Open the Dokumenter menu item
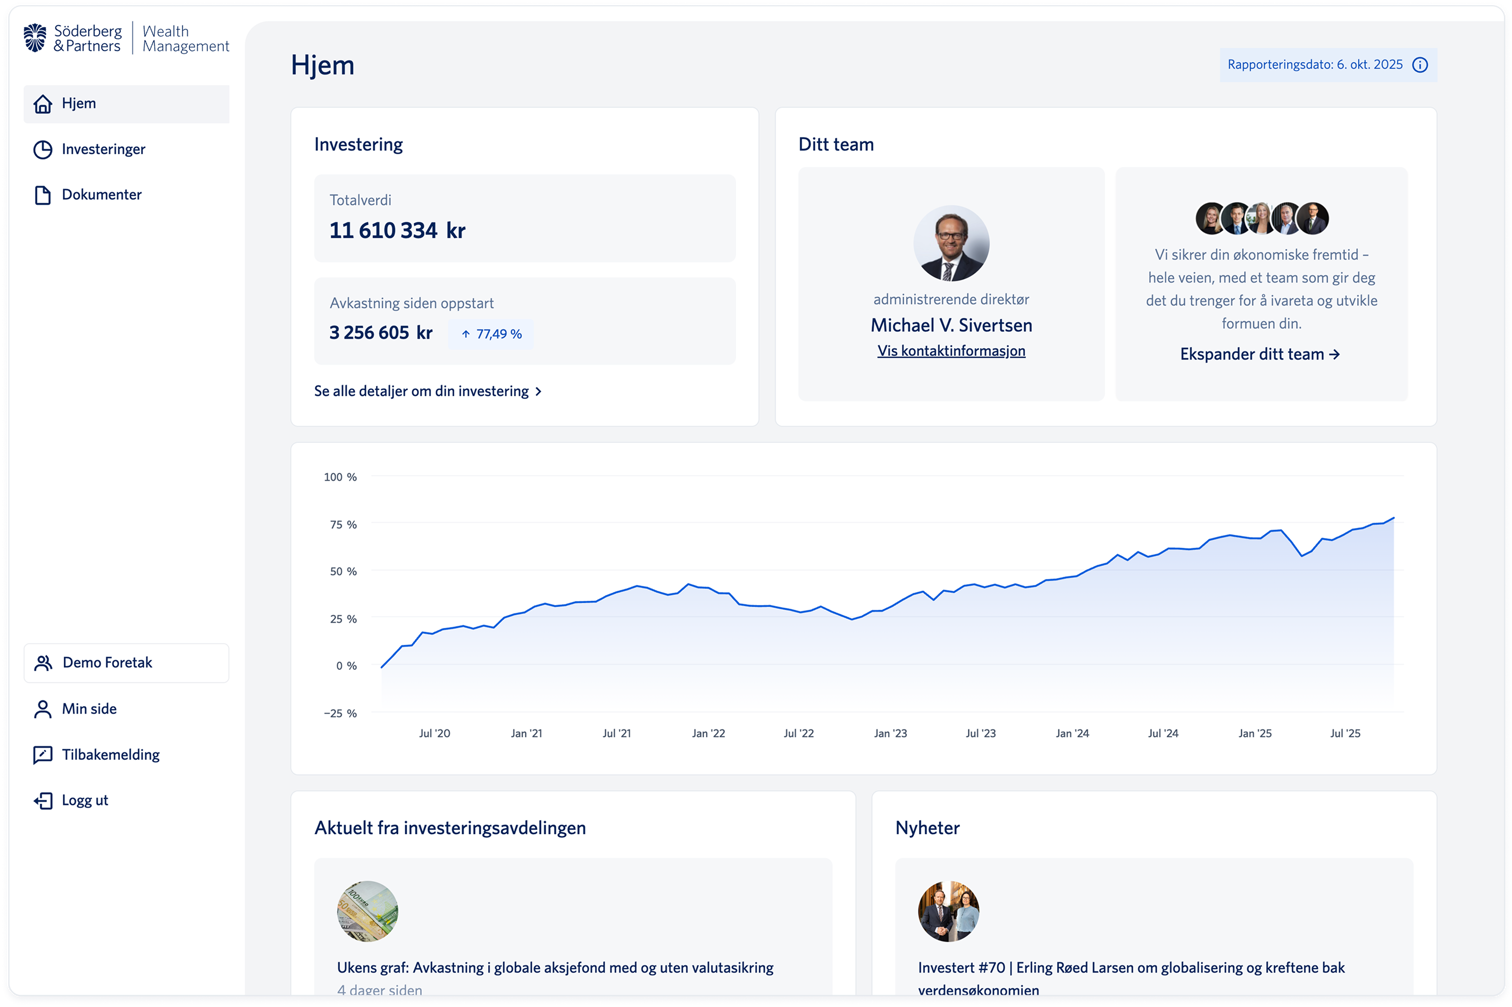1512x1007 pixels. (x=101, y=195)
